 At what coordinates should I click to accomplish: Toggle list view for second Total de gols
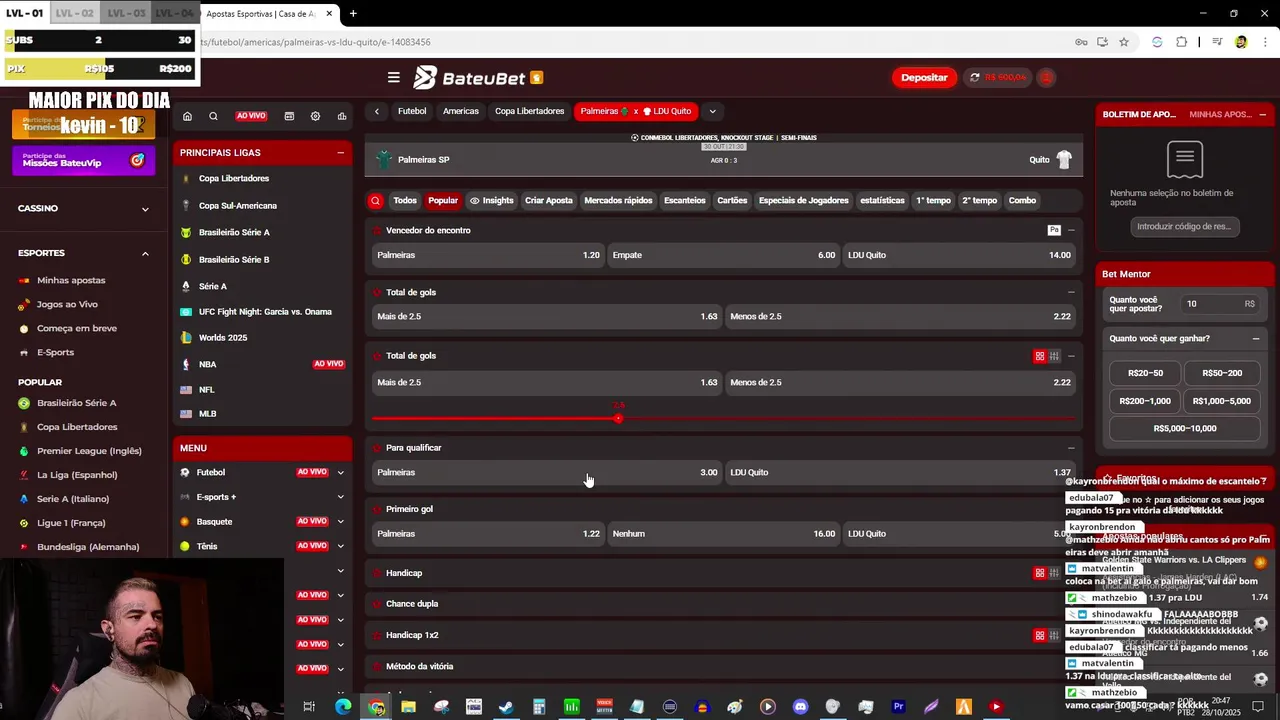1054,356
